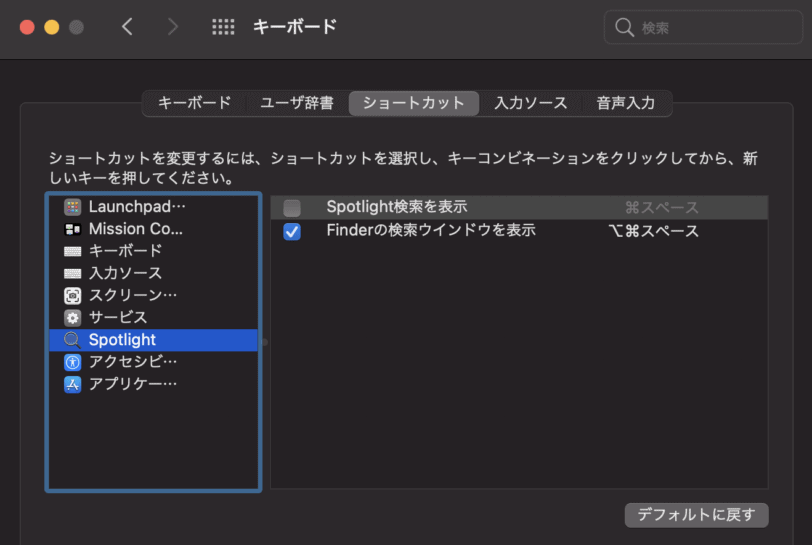Choose the App Store icon アプリケー…
This screenshot has width=812, height=545.
tap(72, 384)
